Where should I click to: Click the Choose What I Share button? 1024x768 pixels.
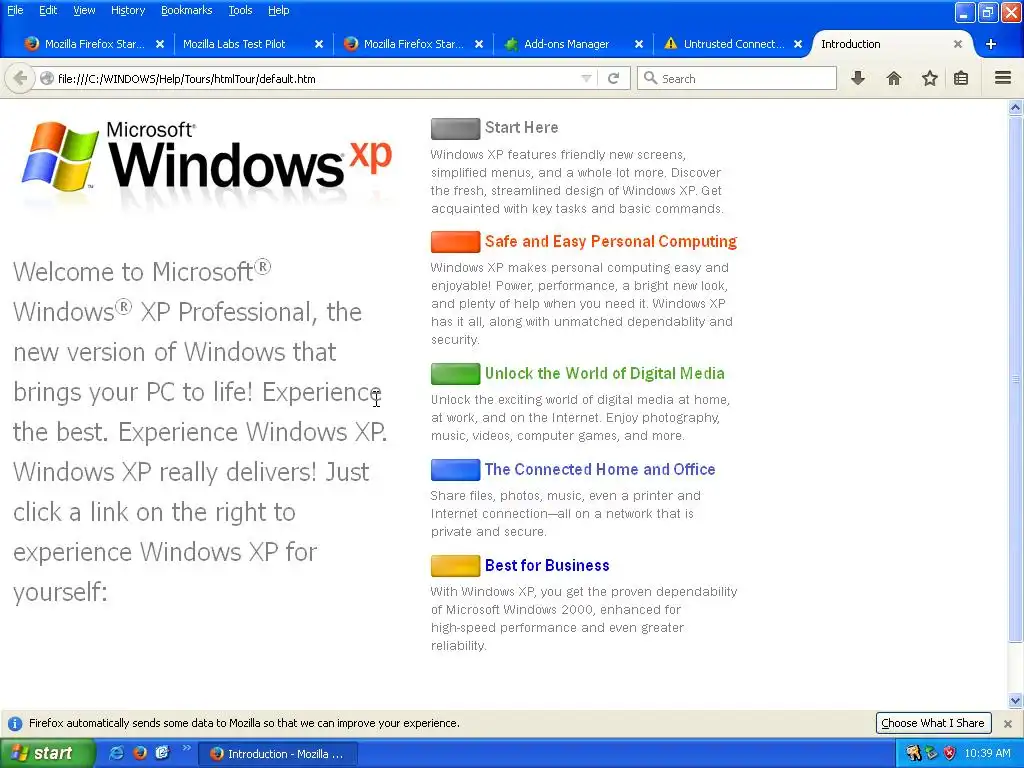[x=933, y=723]
